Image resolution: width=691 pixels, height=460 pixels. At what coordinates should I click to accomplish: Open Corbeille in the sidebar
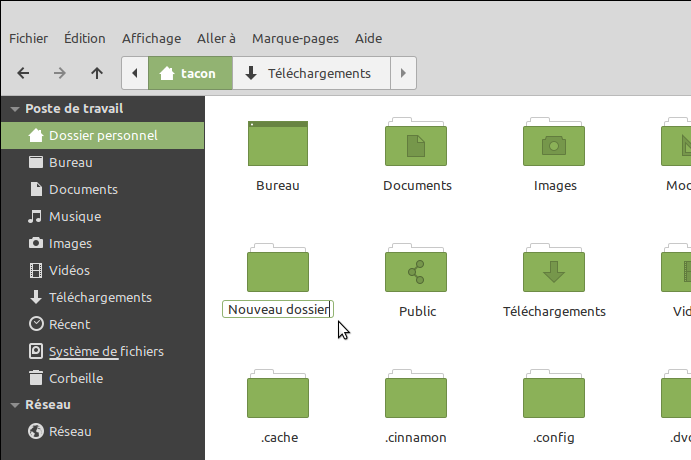click(76, 378)
